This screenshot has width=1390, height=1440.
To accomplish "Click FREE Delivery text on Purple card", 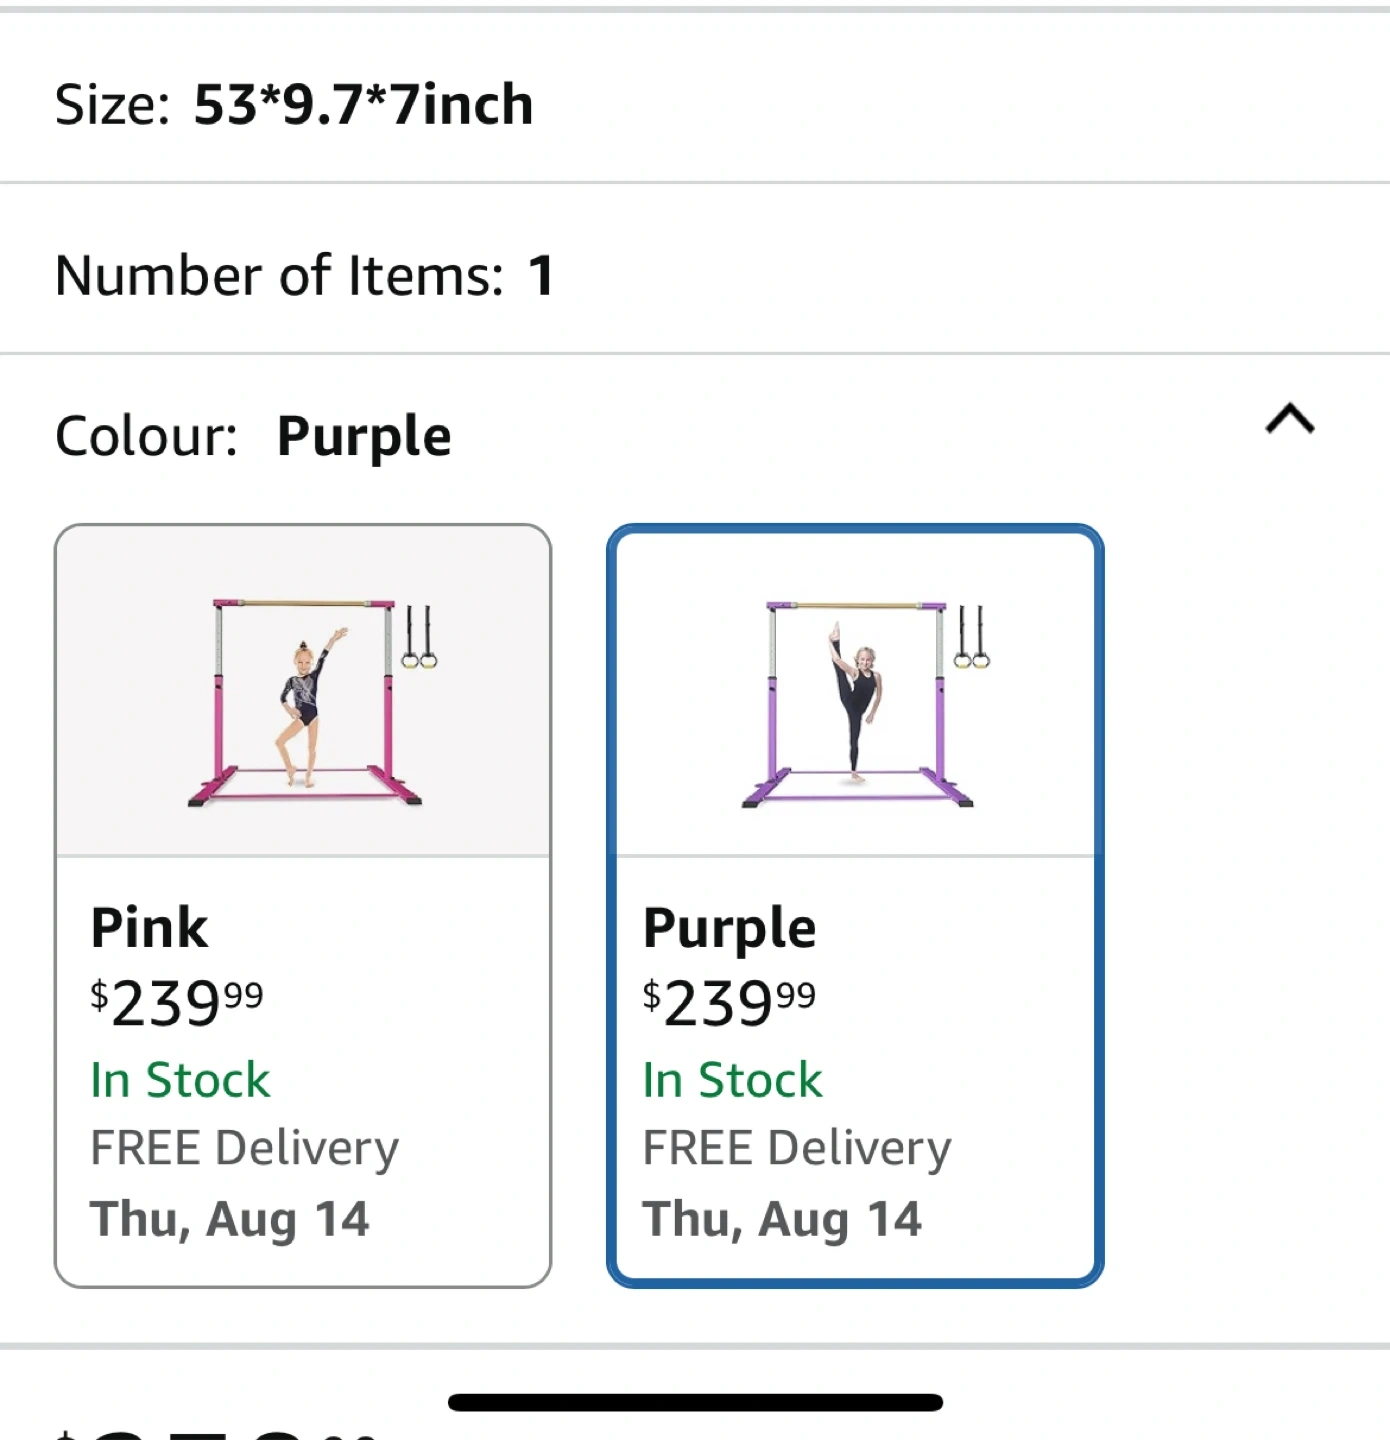I will 796,1148.
